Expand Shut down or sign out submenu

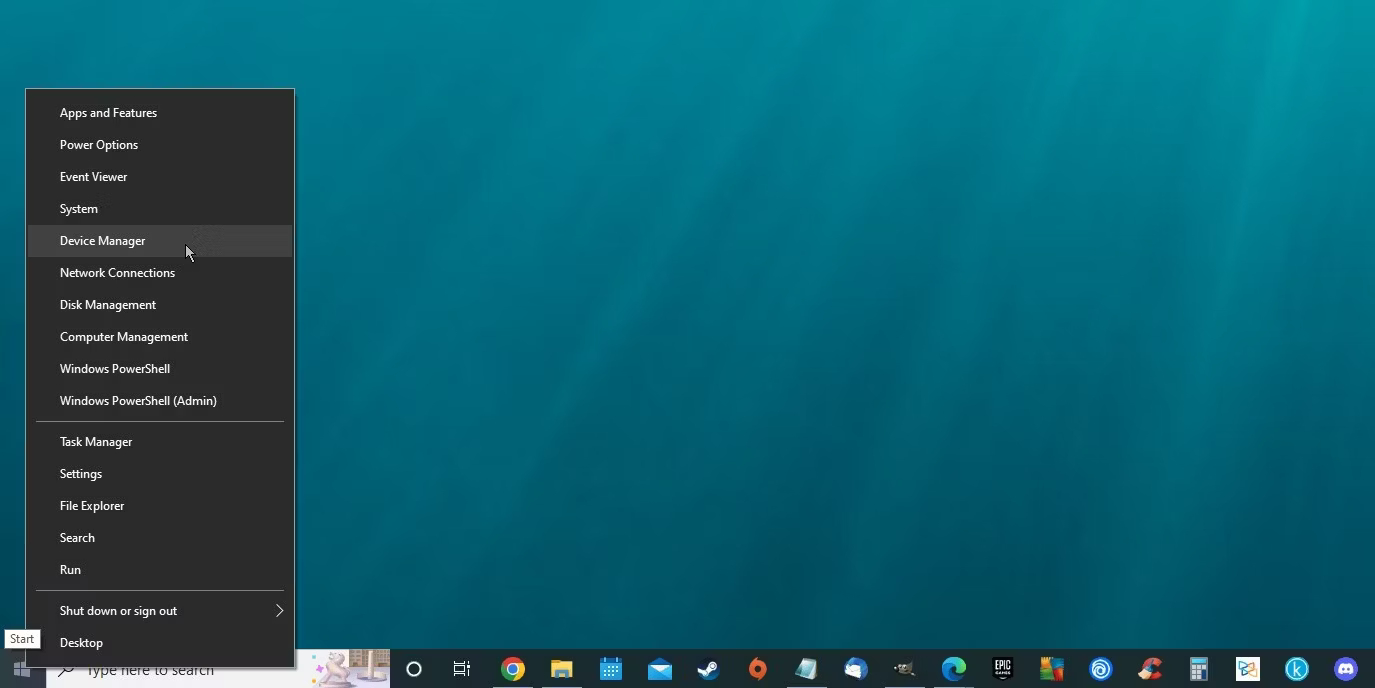160,611
